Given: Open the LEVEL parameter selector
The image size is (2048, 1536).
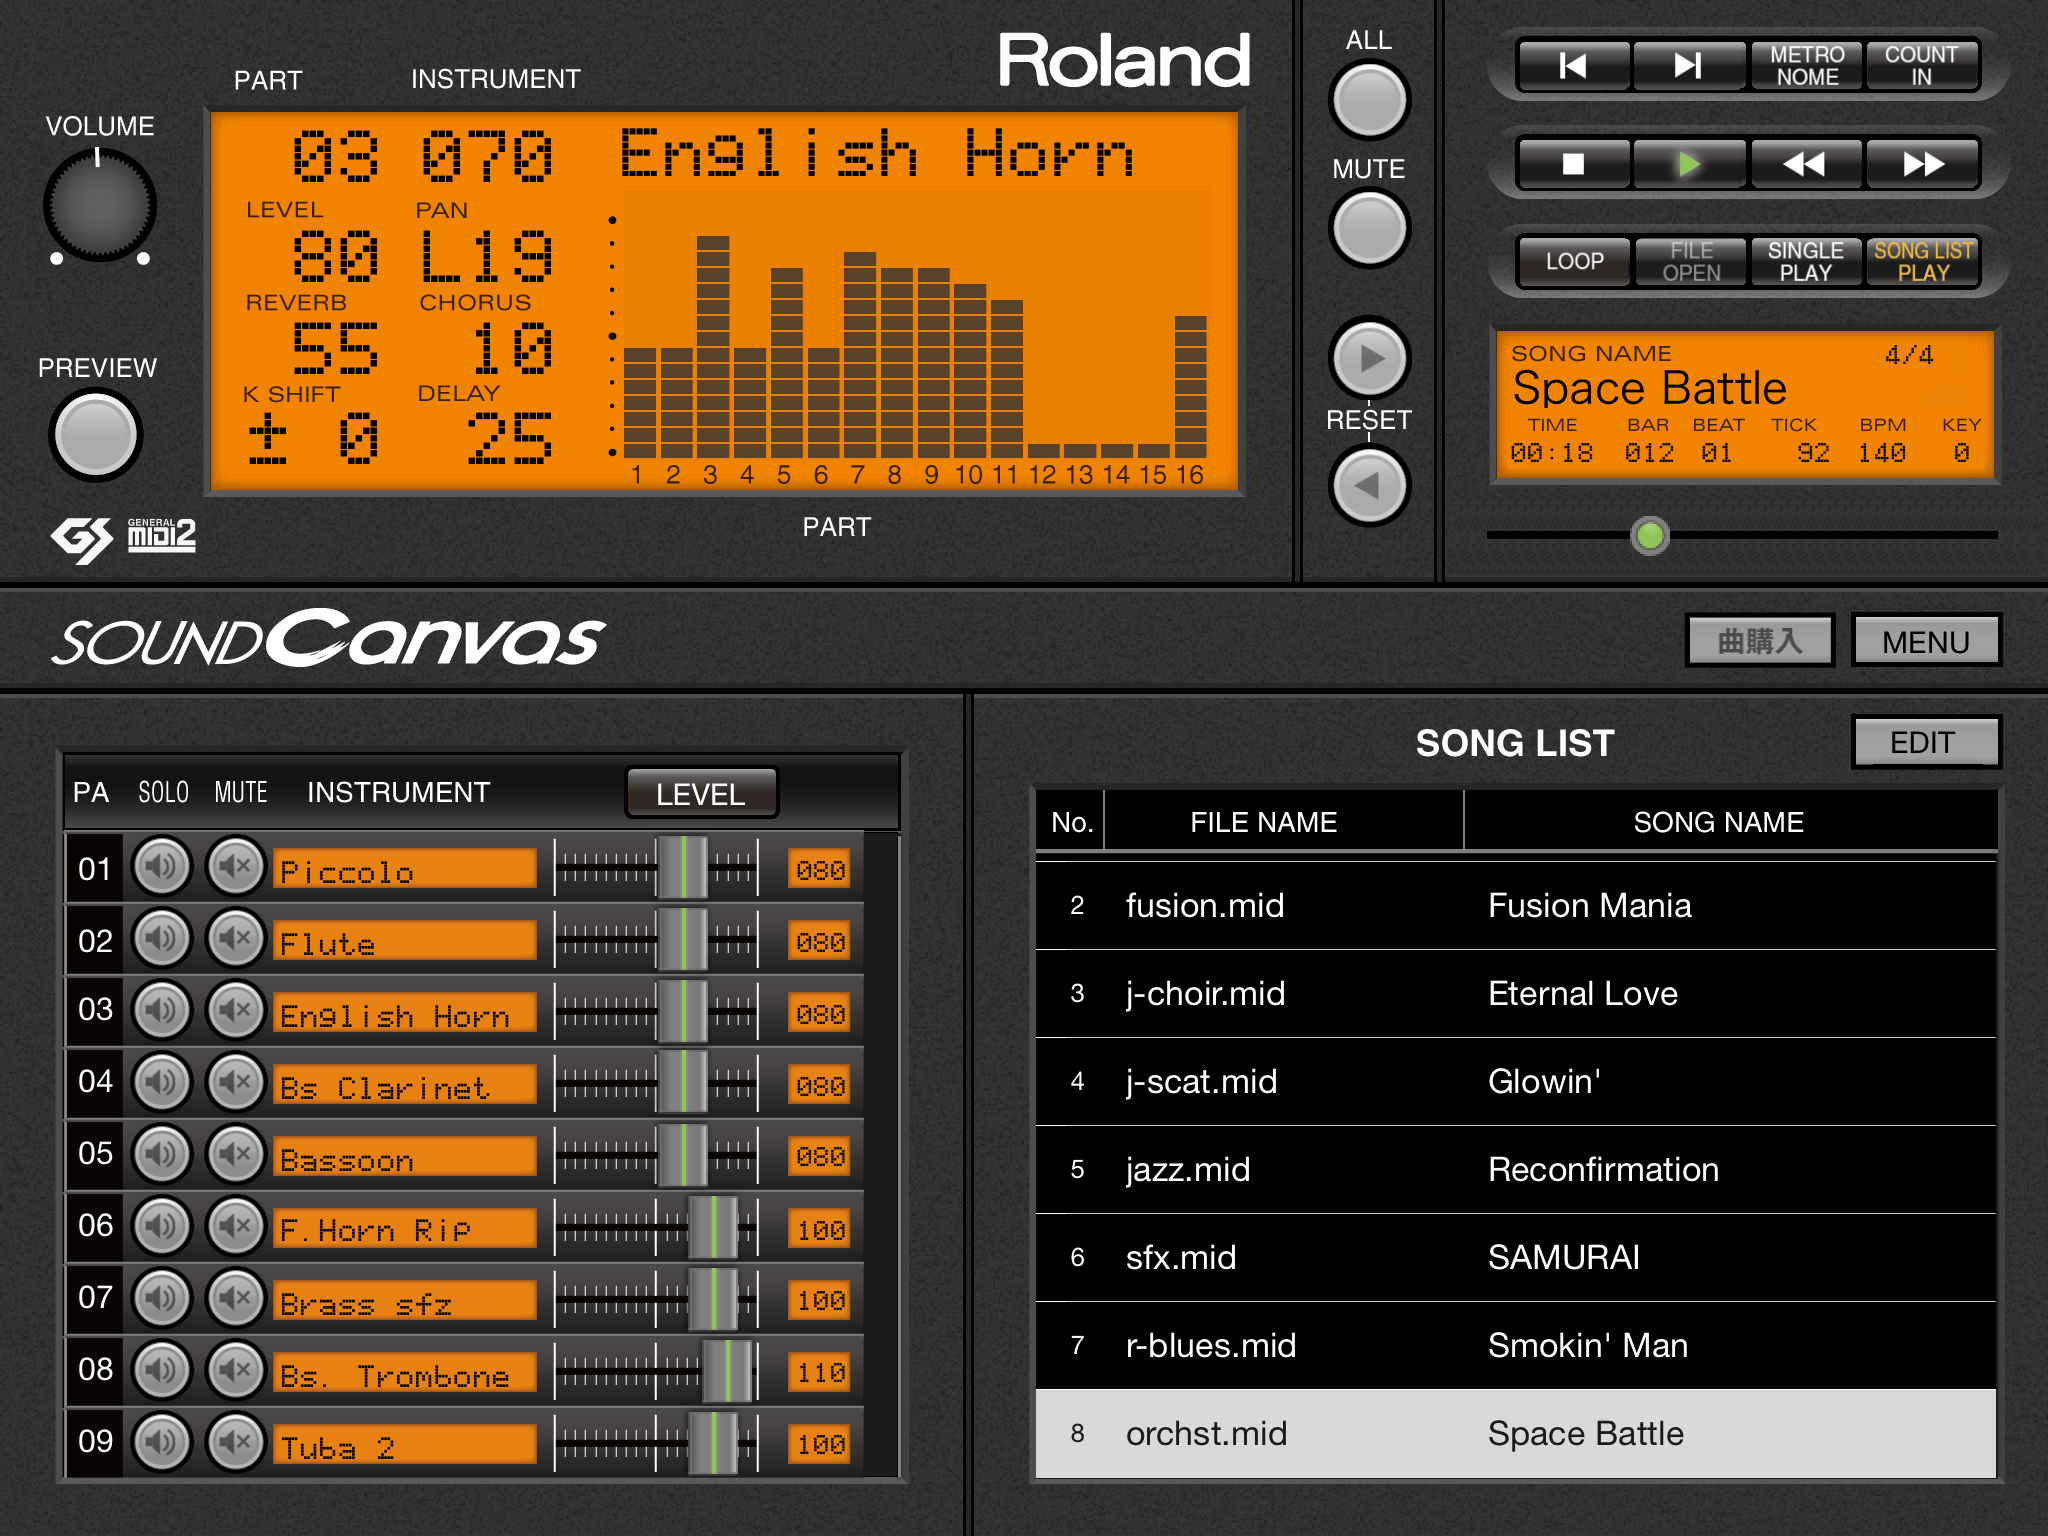Looking at the screenshot, I should pos(700,794).
